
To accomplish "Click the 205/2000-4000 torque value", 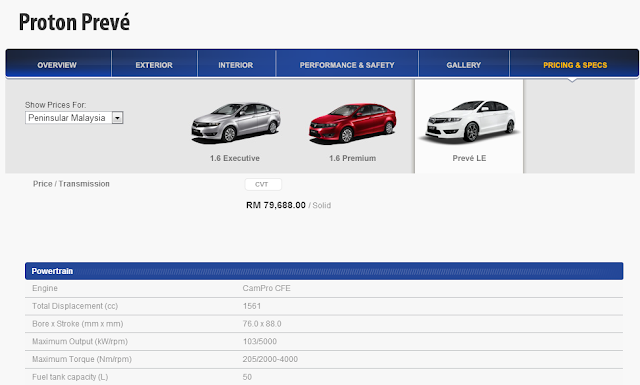I will point(270,359).
